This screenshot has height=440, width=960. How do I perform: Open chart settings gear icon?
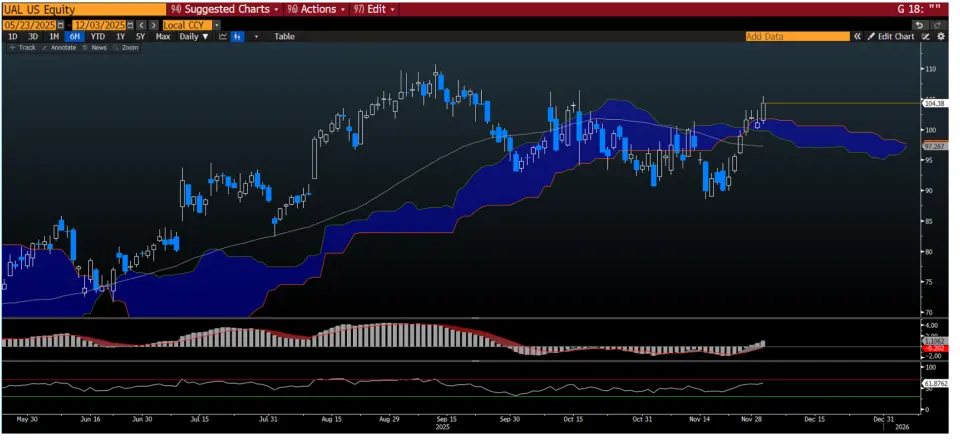tap(940, 36)
